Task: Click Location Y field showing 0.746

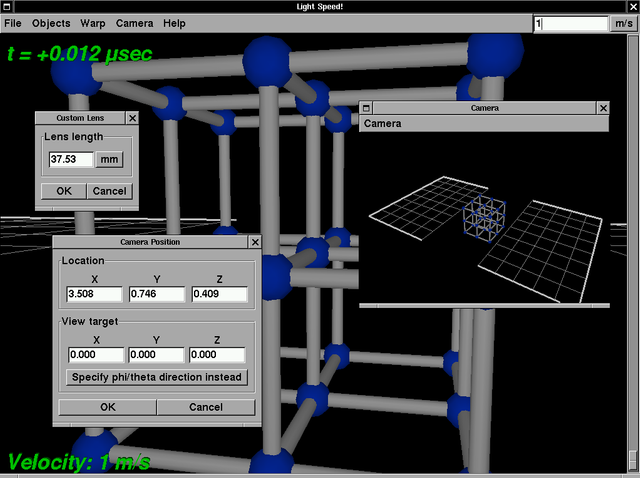Action: pyautogui.click(x=157, y=294)
